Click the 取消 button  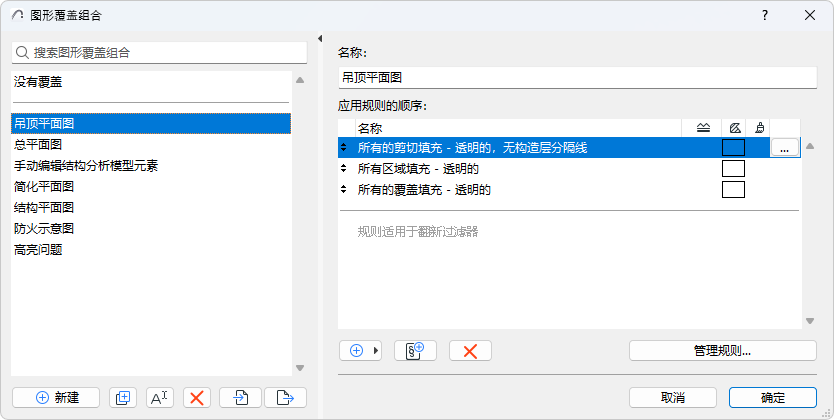(x=673, y=398)
